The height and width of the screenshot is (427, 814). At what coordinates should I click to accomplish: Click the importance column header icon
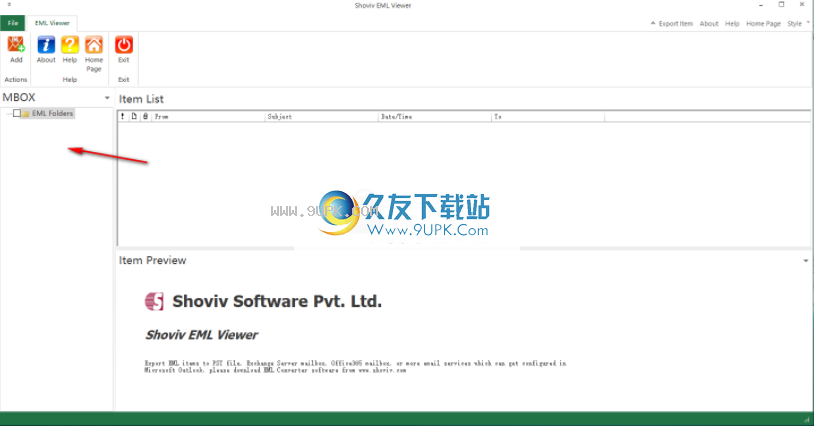pyautogui.click(x=123, y=117)
